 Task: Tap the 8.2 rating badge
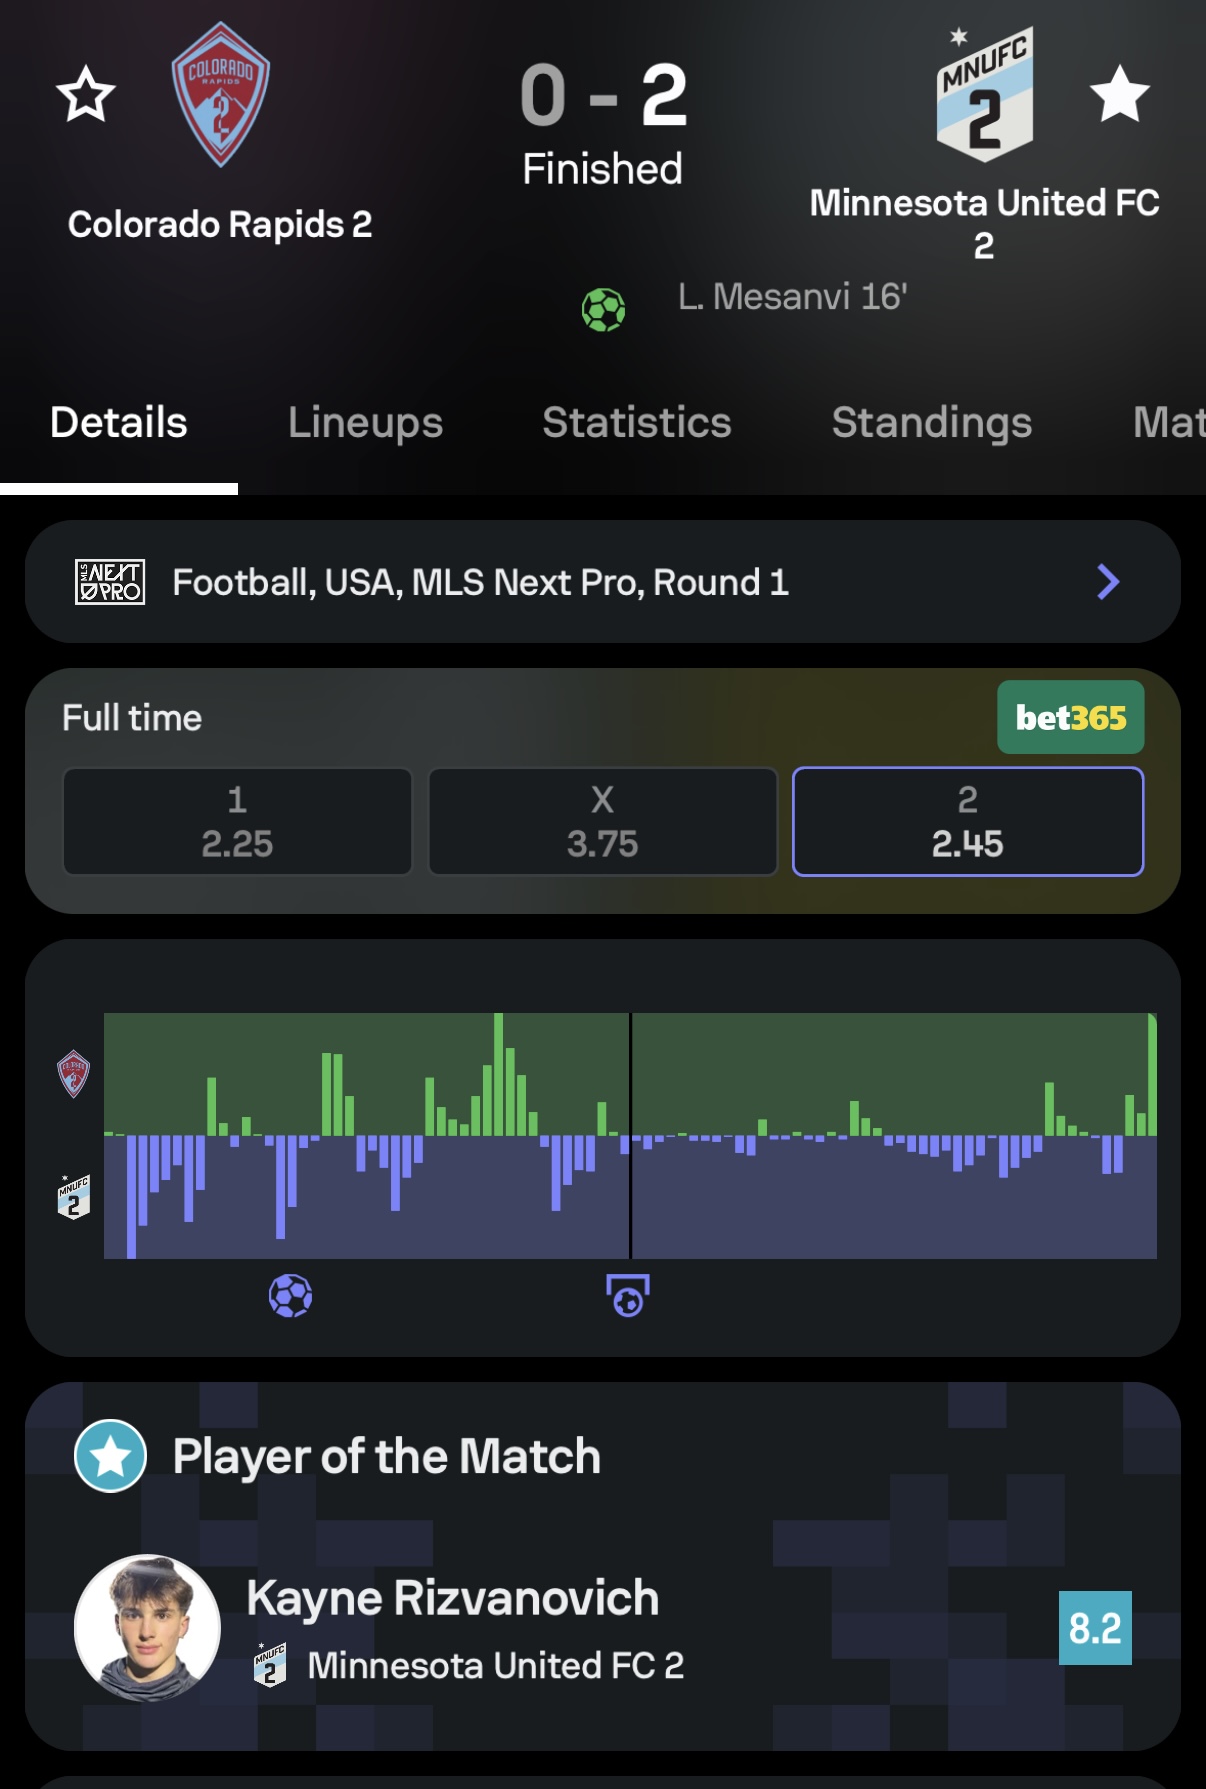(1095, 1628)
